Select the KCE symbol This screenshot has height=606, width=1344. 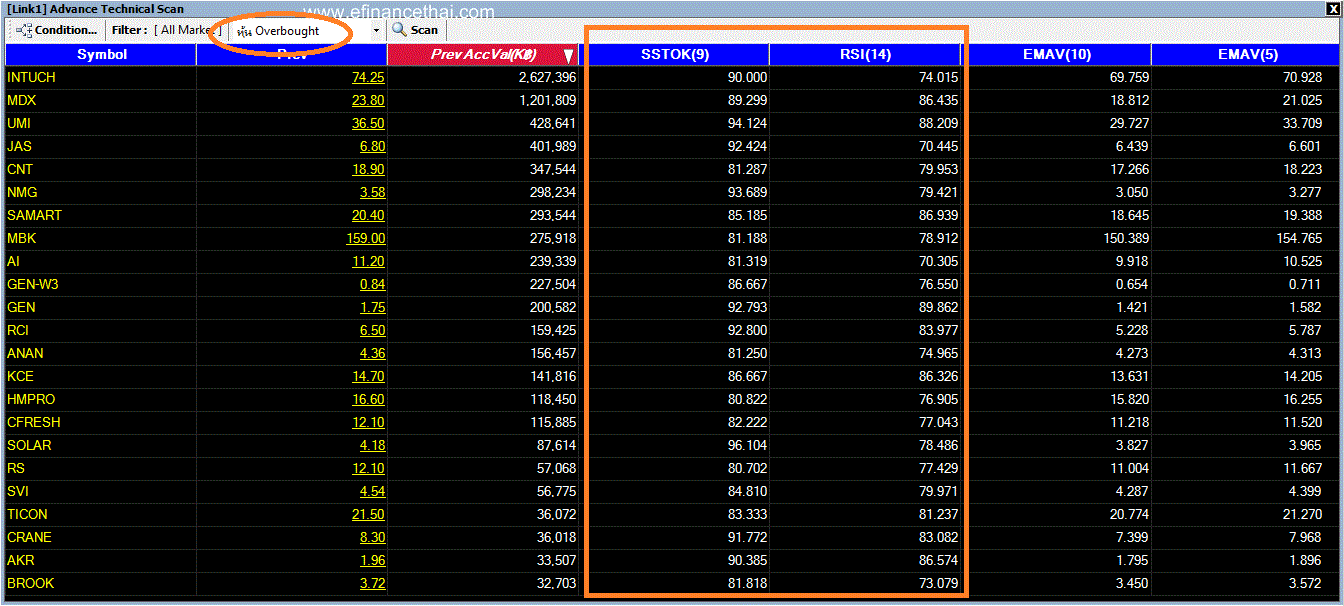(x=20, y=376)
